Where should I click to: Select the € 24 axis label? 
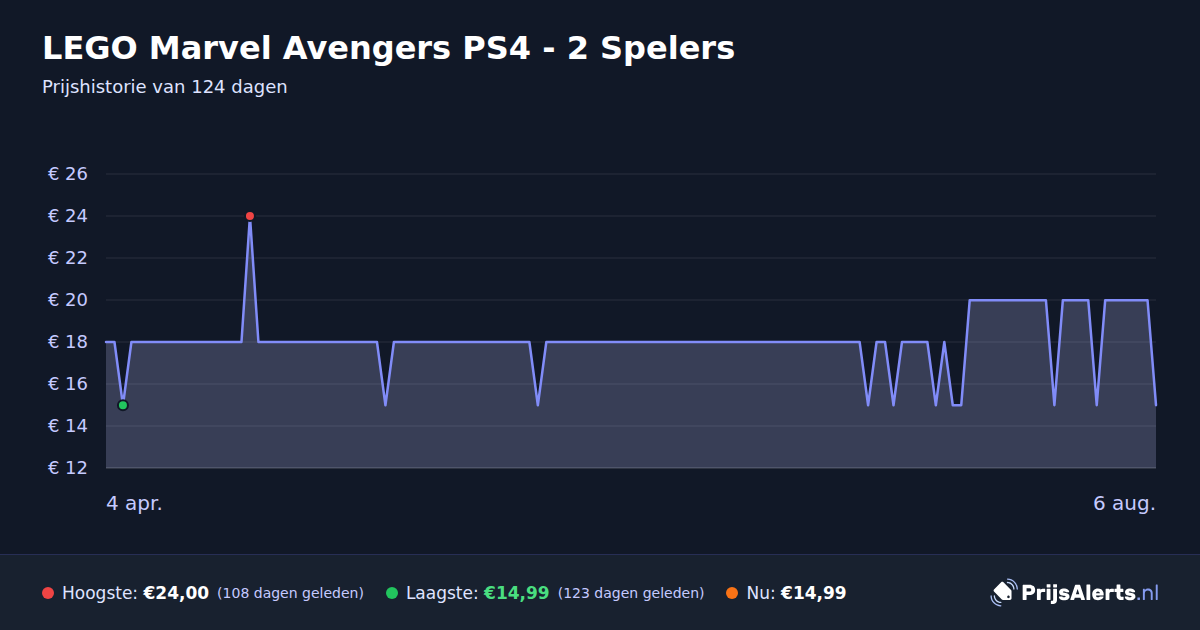68,216
